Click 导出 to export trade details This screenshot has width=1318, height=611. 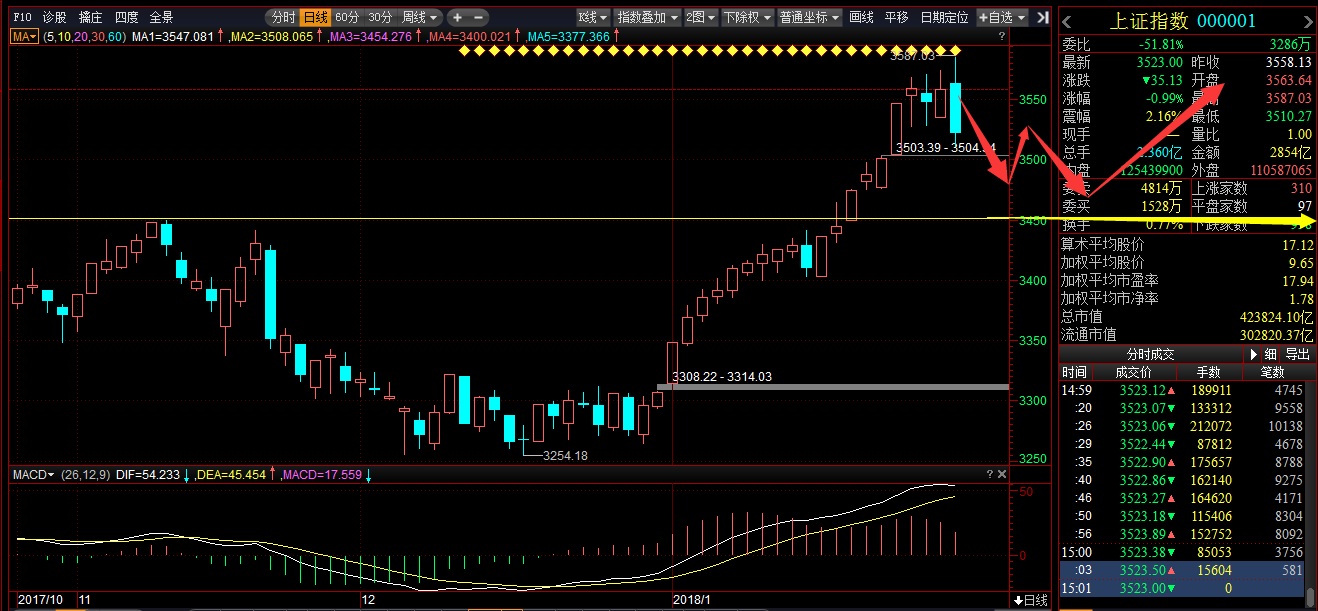coord(1297,354)
